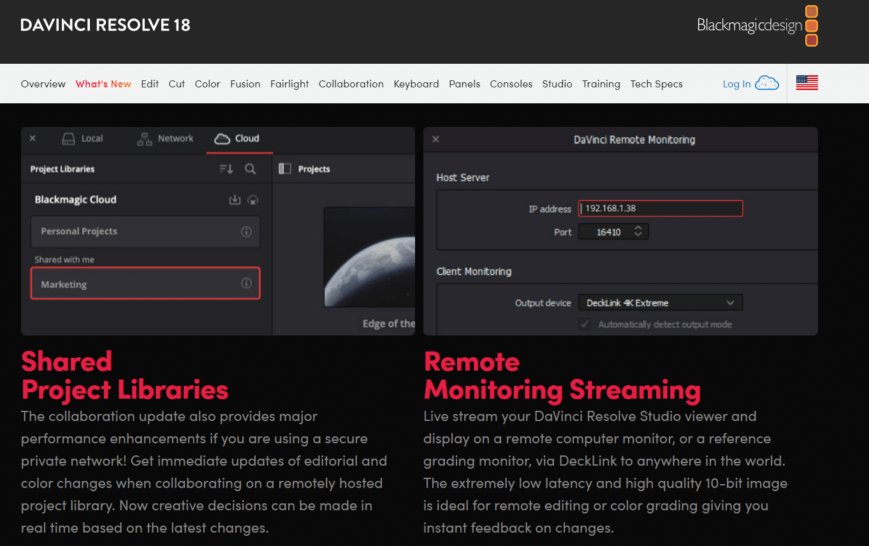Click the Cloud tab icon
Image resolution: width=869 pixels, height=546 pixels.
click(222, 139)
